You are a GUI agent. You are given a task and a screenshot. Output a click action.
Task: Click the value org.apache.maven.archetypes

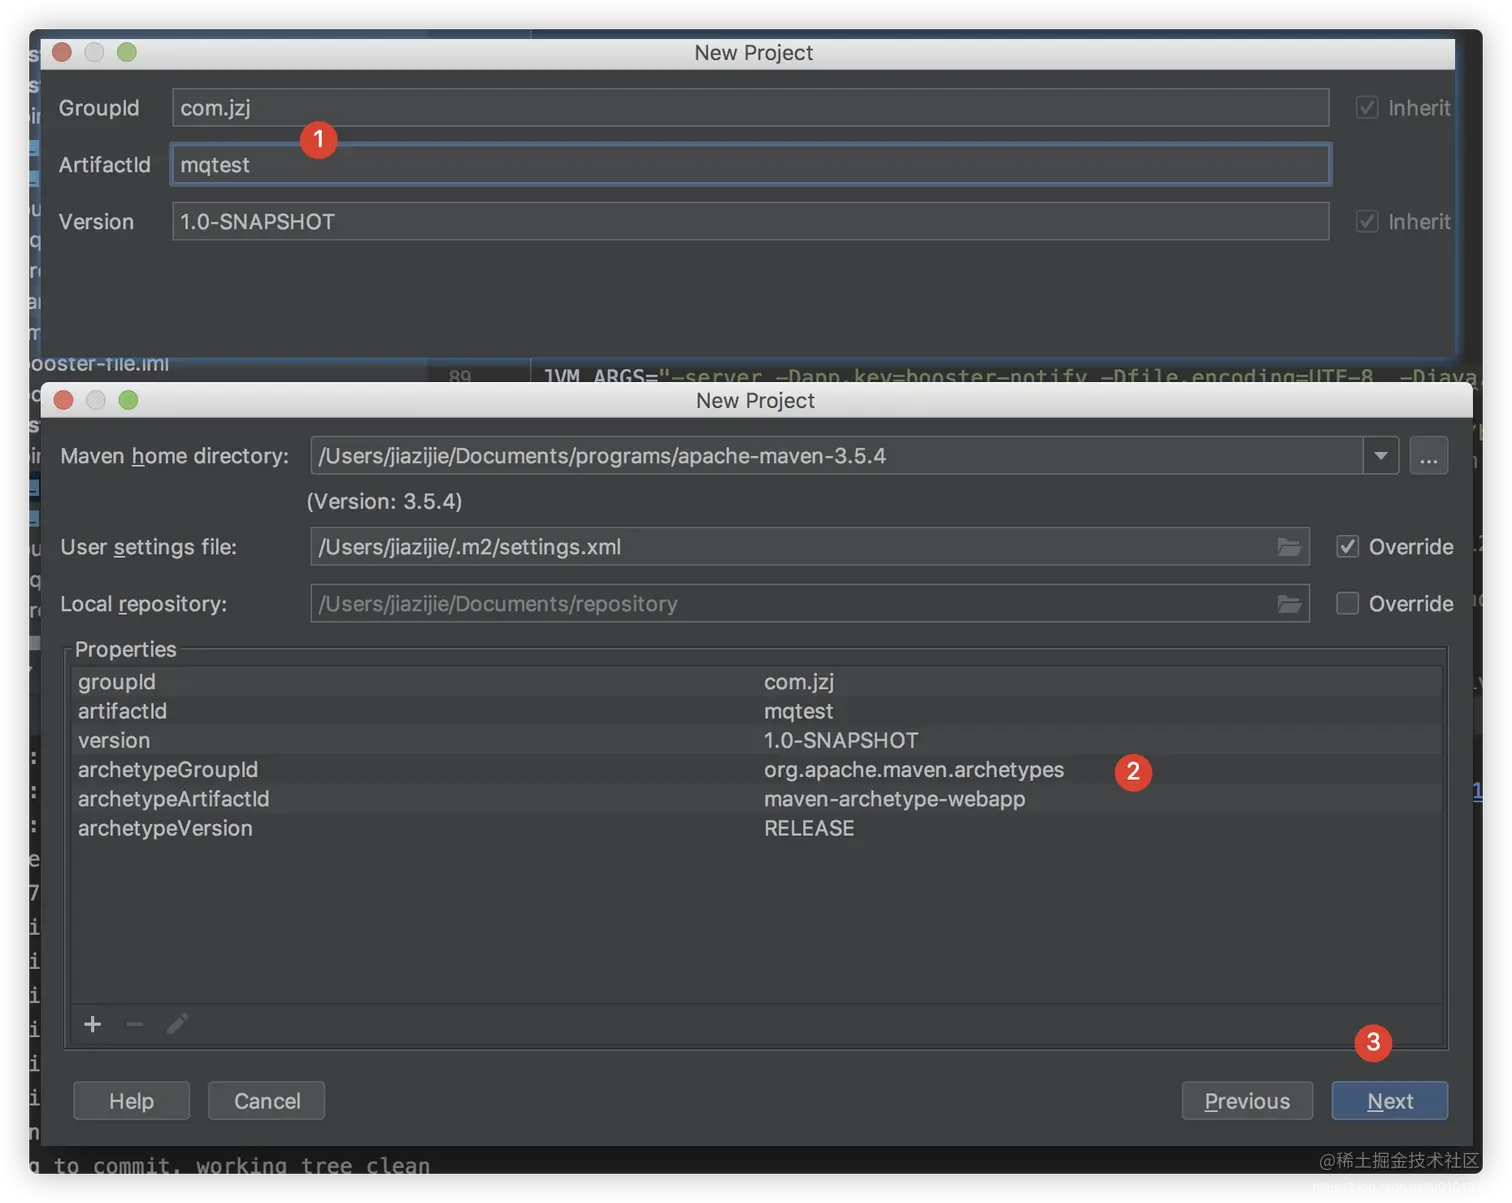click(914, 770)
